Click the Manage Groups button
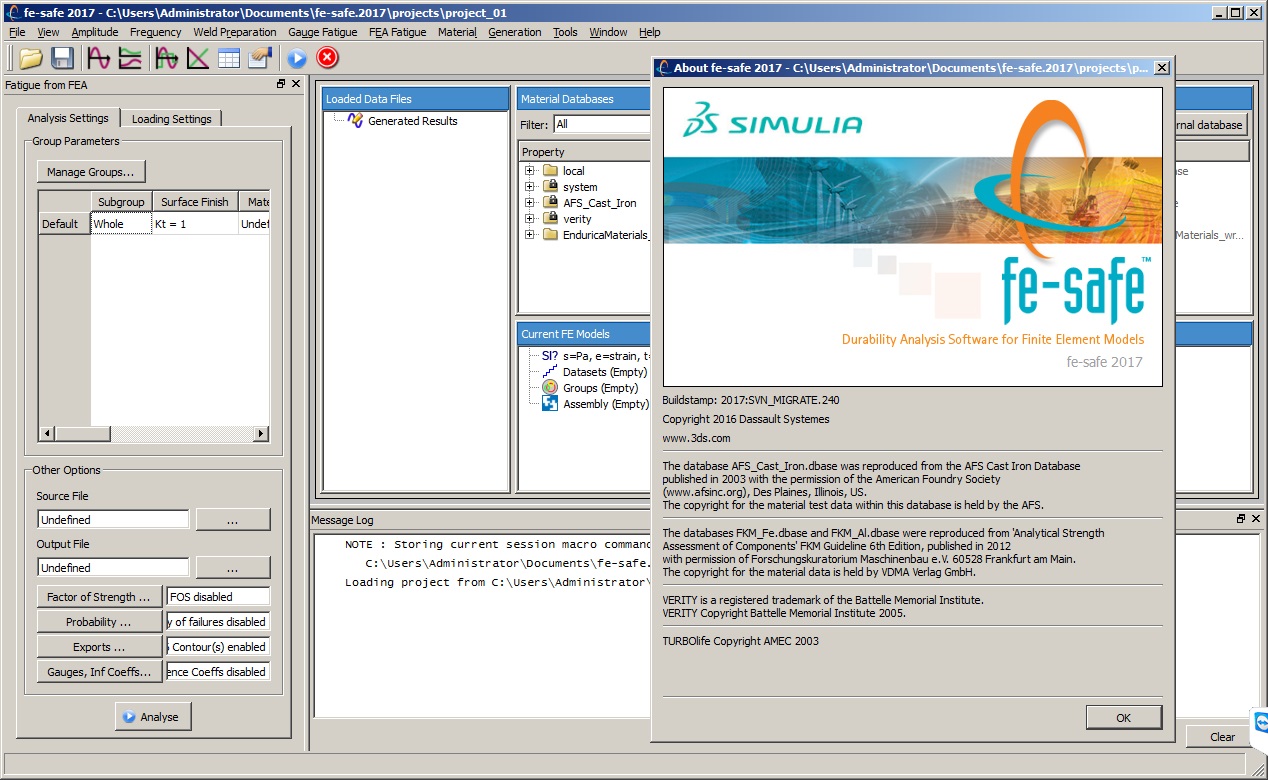The height and width of the screenshot is (780, 1268). click(x=91, y=172)
